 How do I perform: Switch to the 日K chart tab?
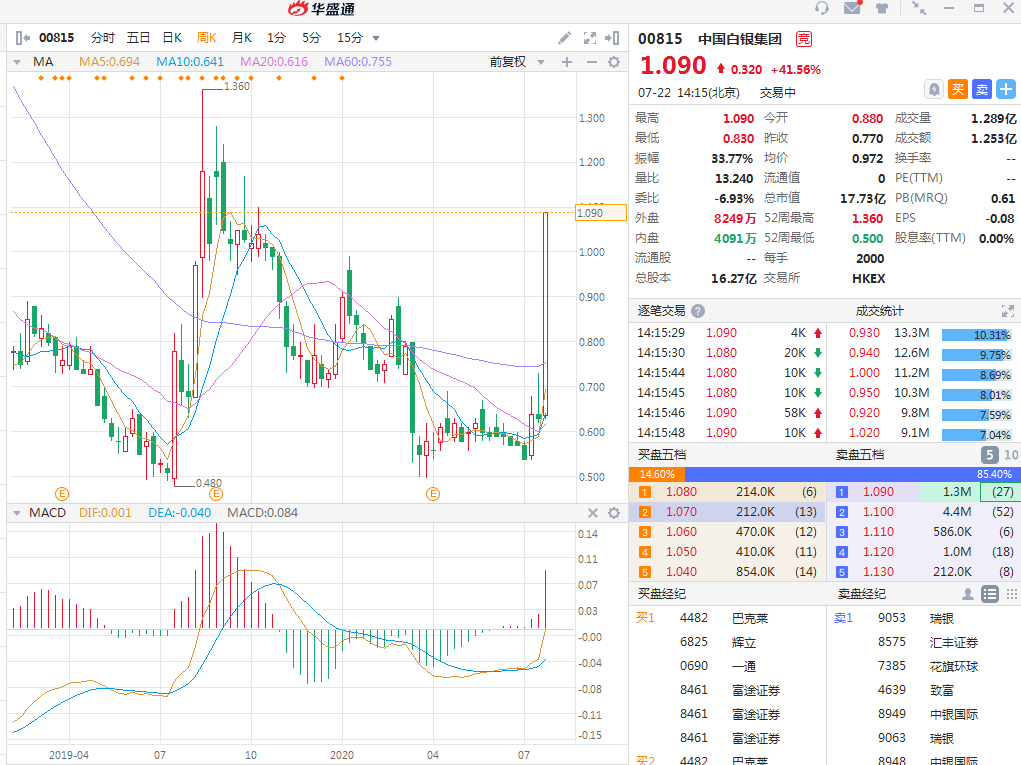(172, 38)
